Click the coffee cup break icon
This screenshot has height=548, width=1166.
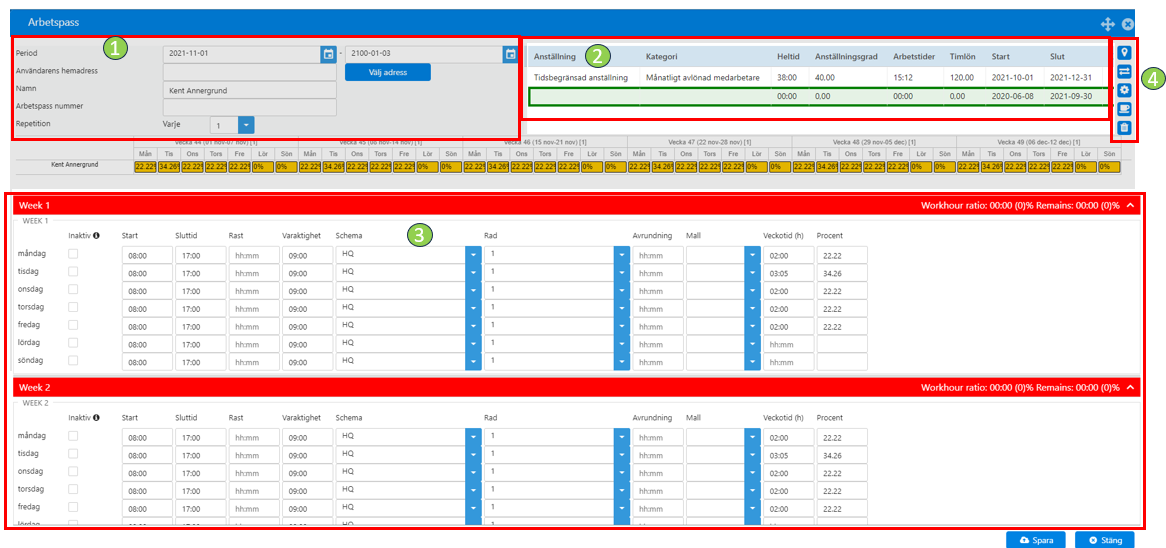tap(1125, 109)
